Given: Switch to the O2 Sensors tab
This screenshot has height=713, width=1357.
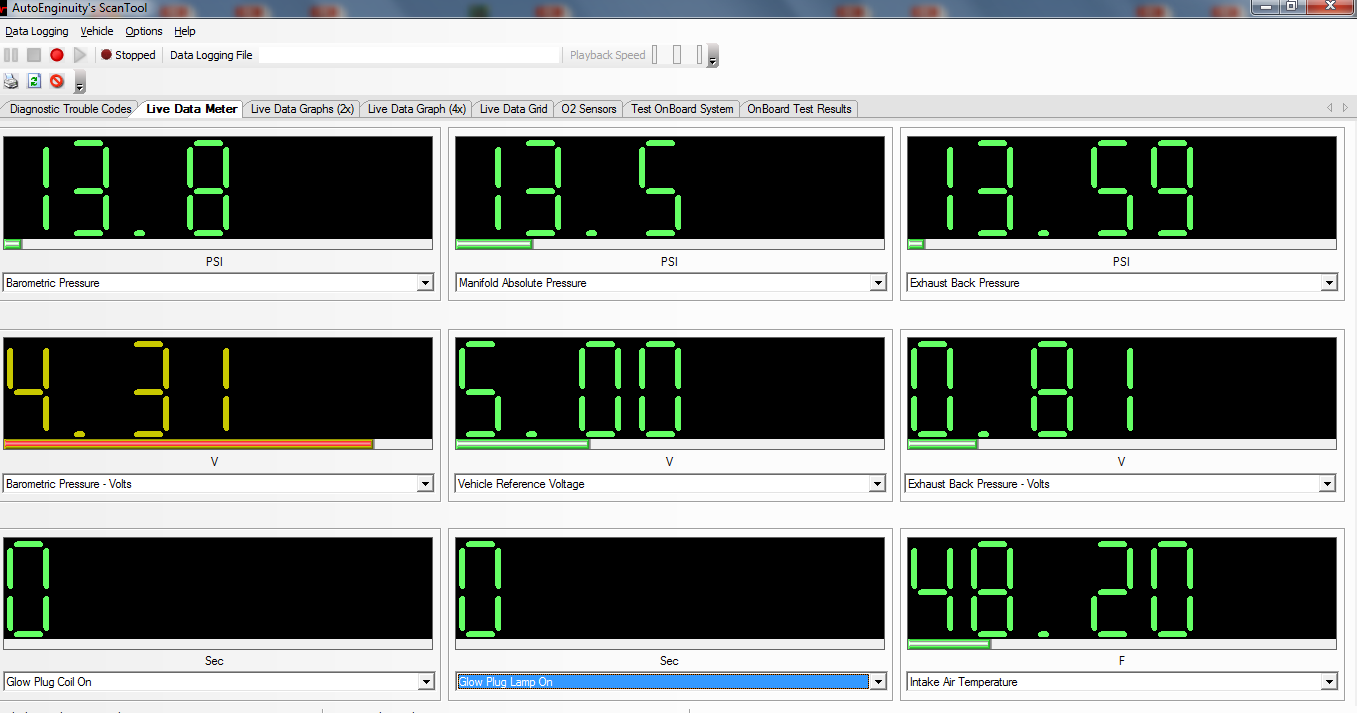Looking at the screenshot, I should pos(589,109).
